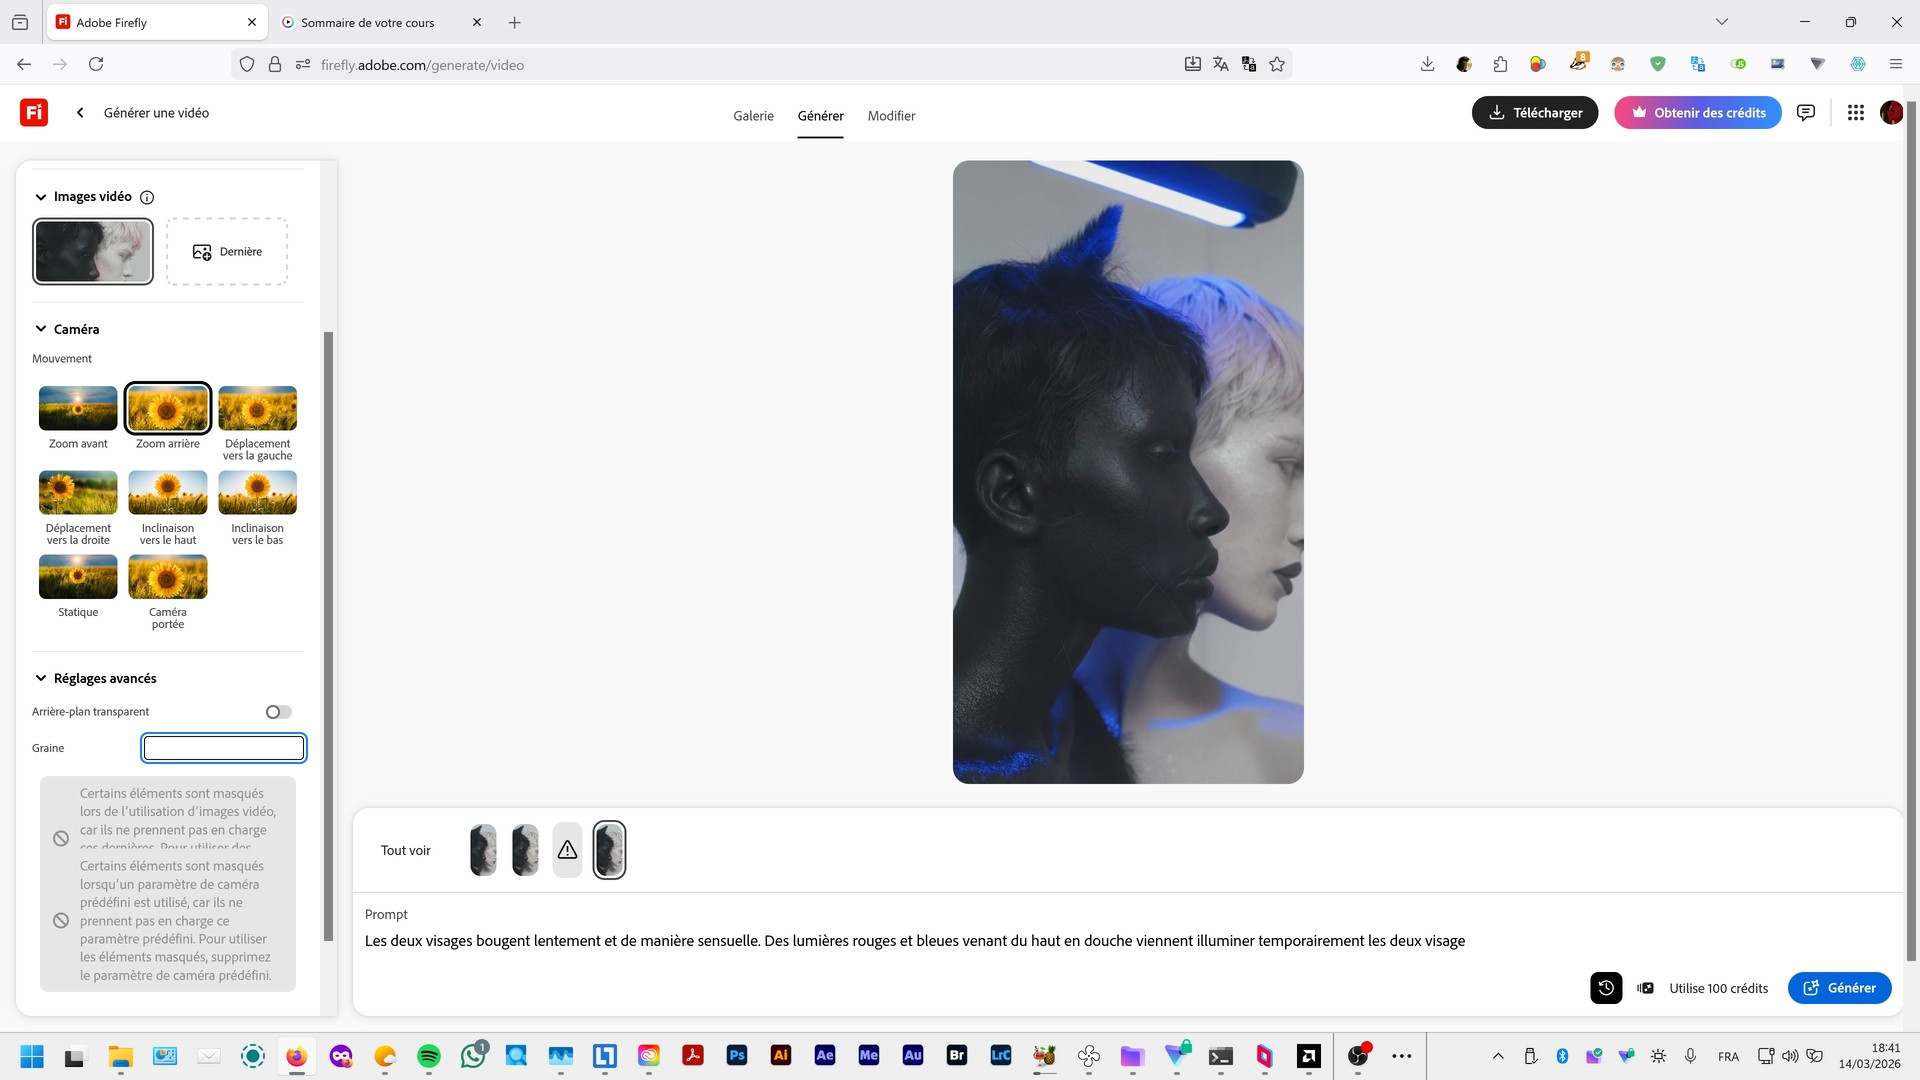Collapse the Images vidéo section
The width and height of the screenshot is (1920, 1080).
pos(41,197)
